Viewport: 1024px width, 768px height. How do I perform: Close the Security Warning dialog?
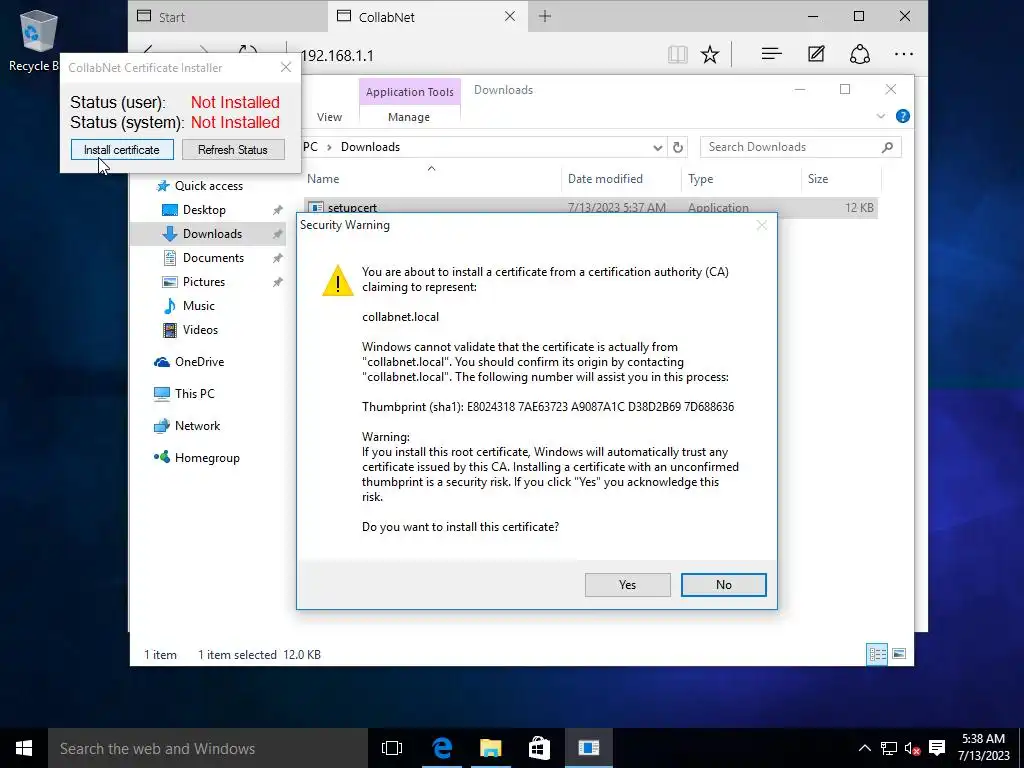coord(761,225)
